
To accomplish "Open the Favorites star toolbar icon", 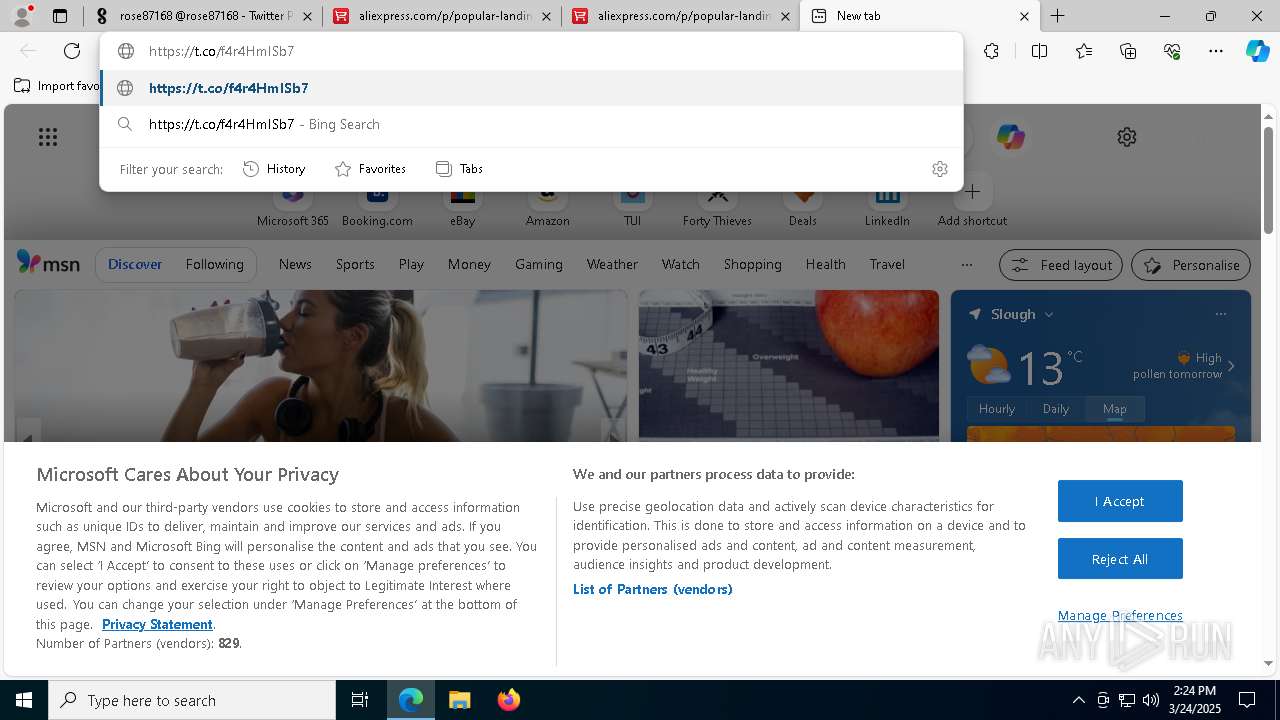I will click(x=1084, y=51).
